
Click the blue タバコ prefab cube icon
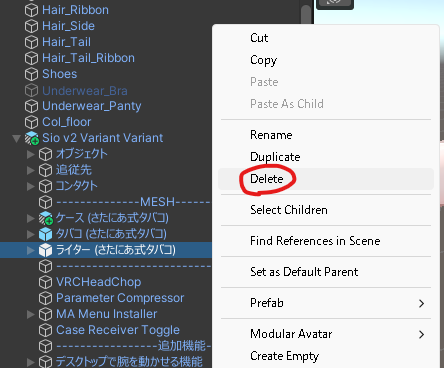(x=46, y=234)
